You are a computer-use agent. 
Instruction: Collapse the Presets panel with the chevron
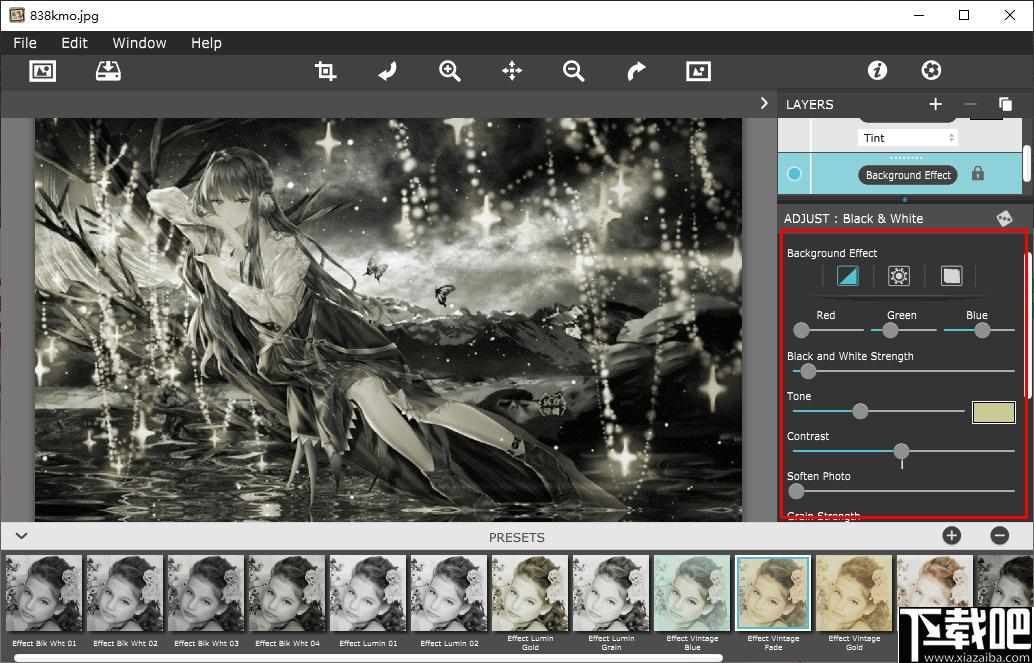point(22,536)
